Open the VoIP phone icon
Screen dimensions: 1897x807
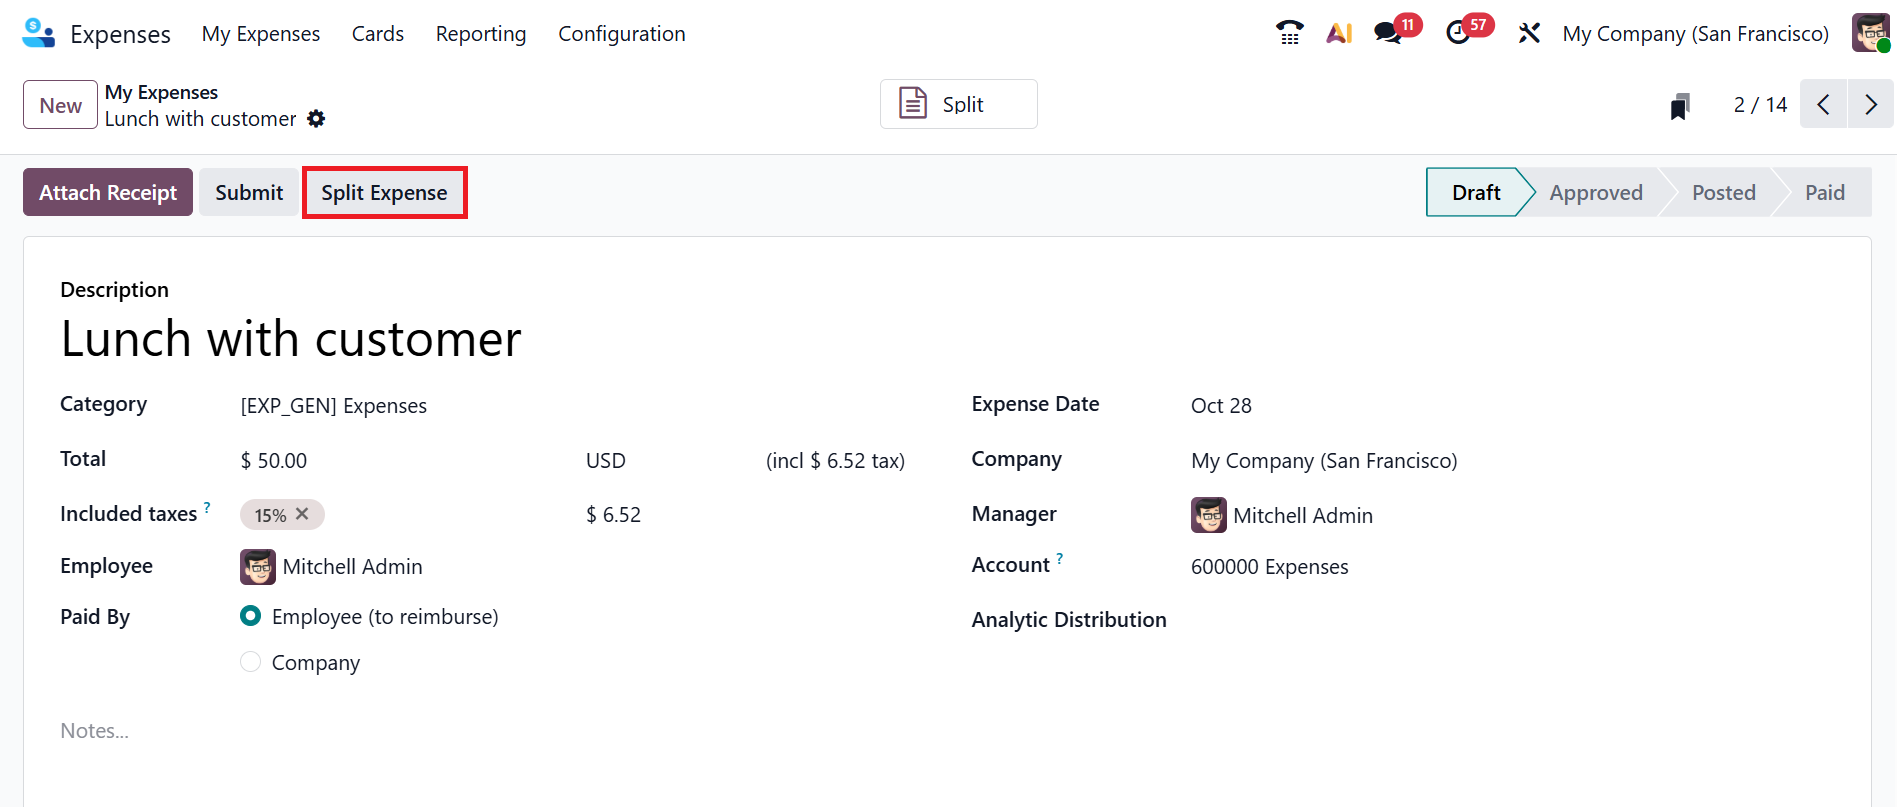(1290, 33)
